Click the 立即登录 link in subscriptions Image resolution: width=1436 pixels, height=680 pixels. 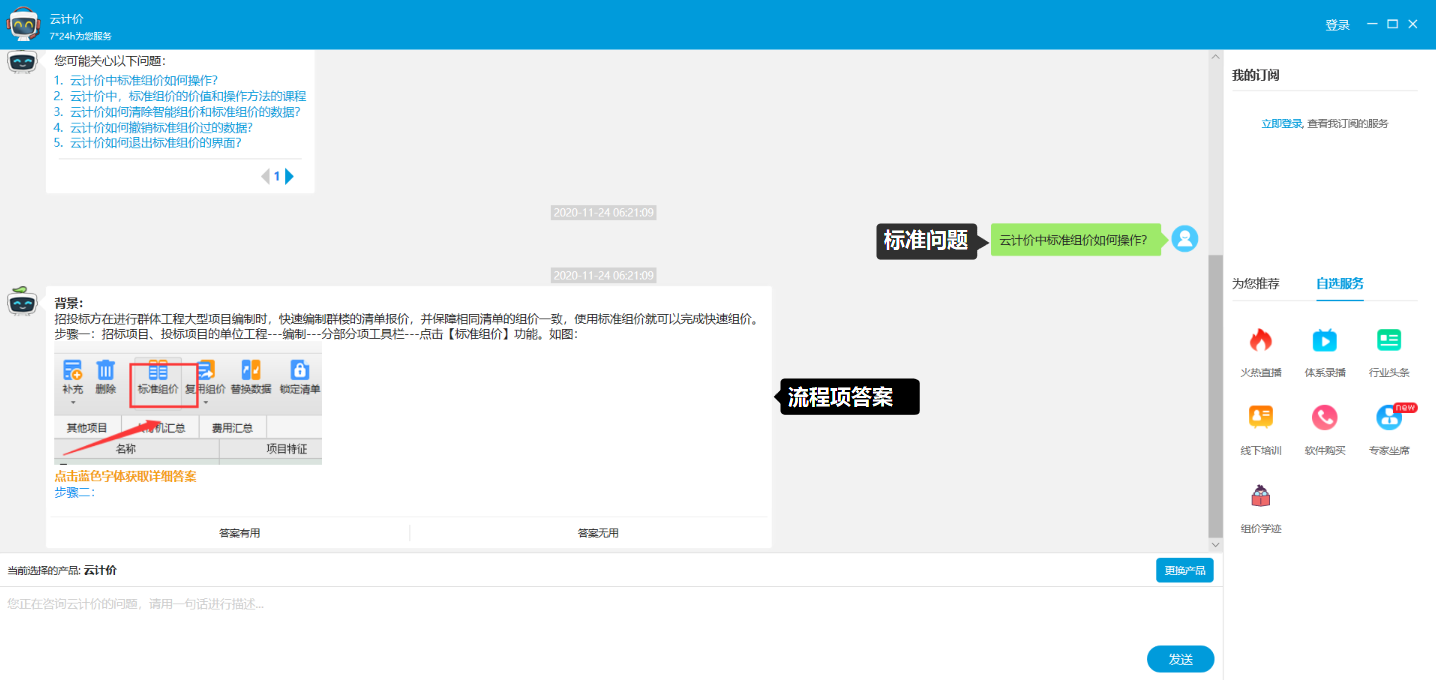point(1282,124)
